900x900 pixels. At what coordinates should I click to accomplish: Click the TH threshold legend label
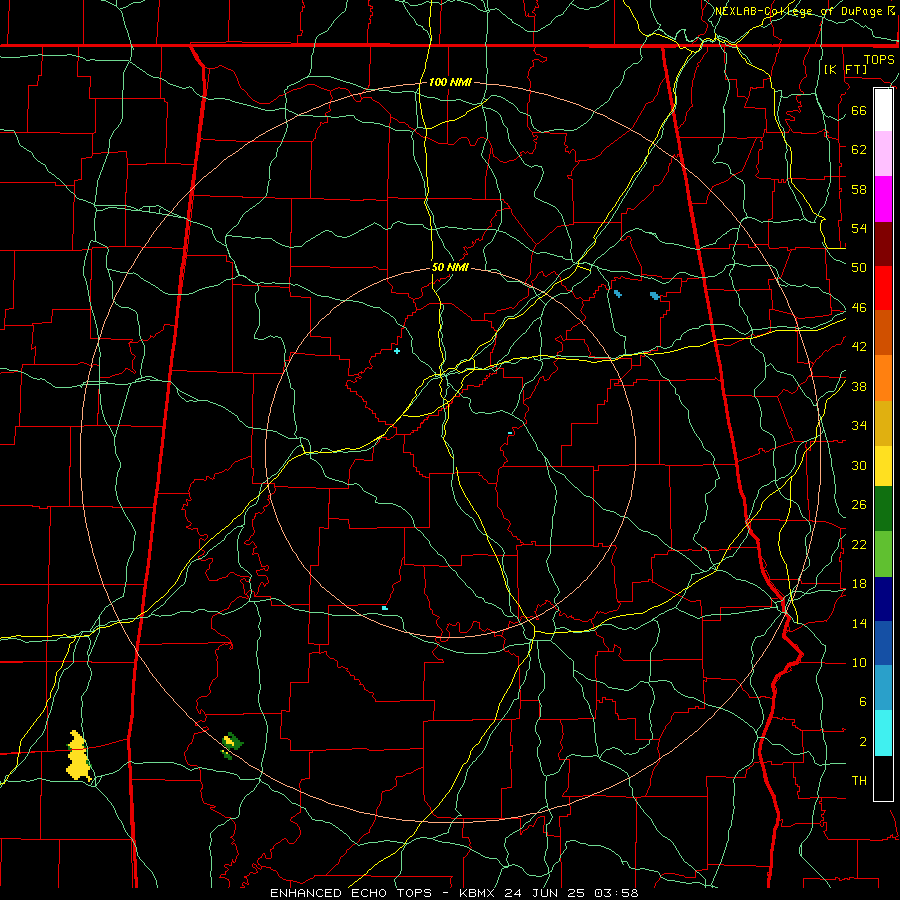tap(859, 781)
